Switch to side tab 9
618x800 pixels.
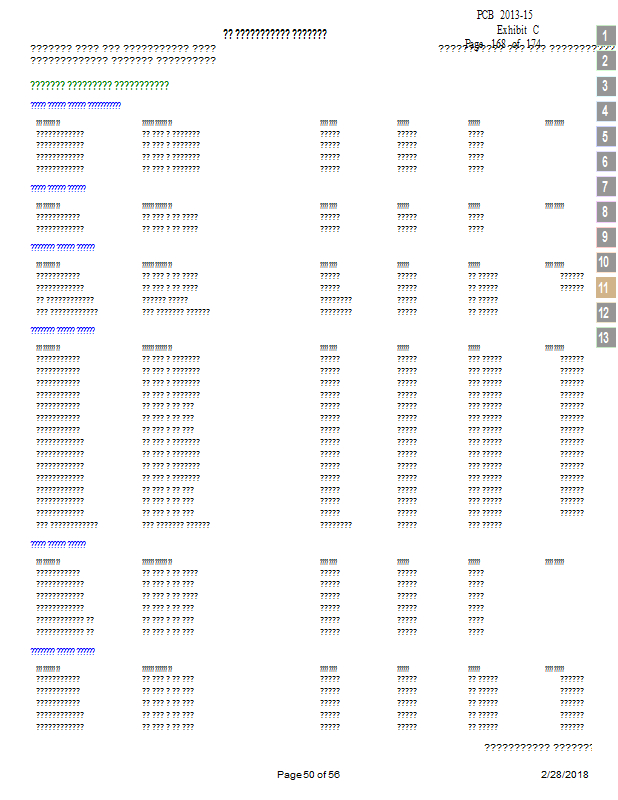604,237
